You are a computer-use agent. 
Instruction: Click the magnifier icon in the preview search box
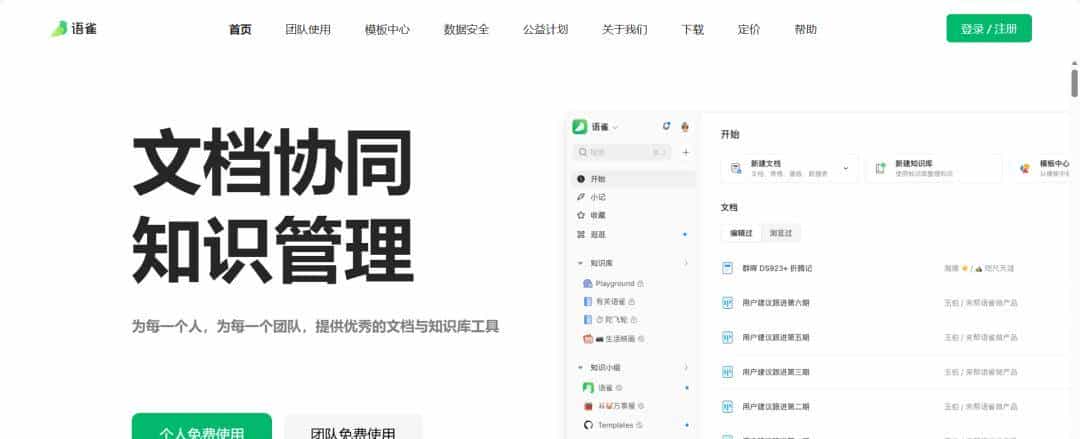point(583,152)
